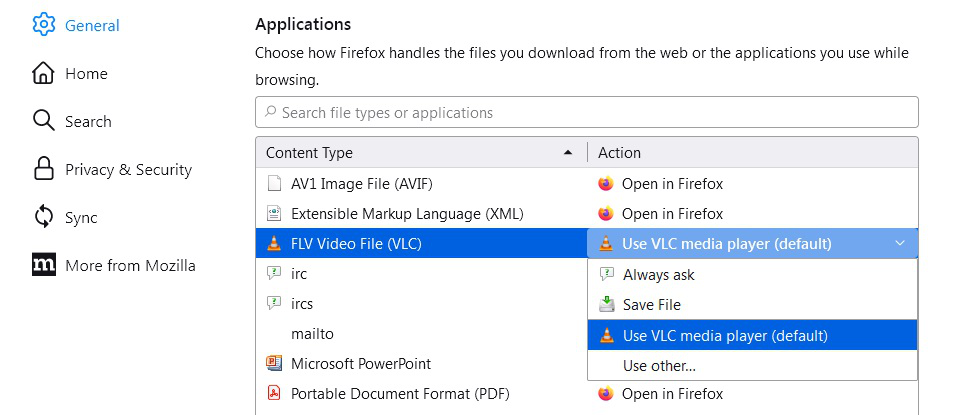Click the Save File download icon
This screenshot has width=967, height=415.
click(x=607, y=304)
